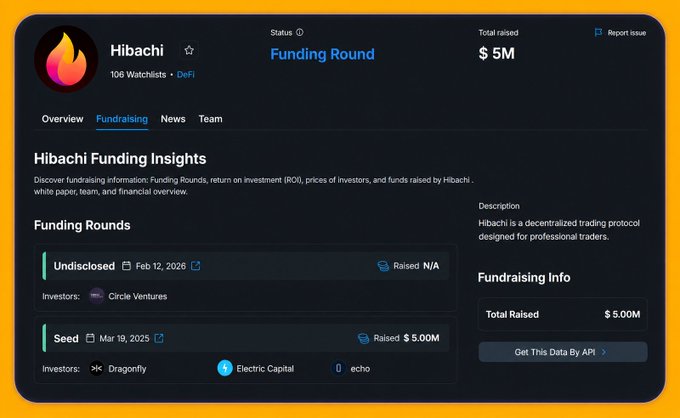
Task: Open Circle Ventures investor name
Action: [x=137, y=296]
